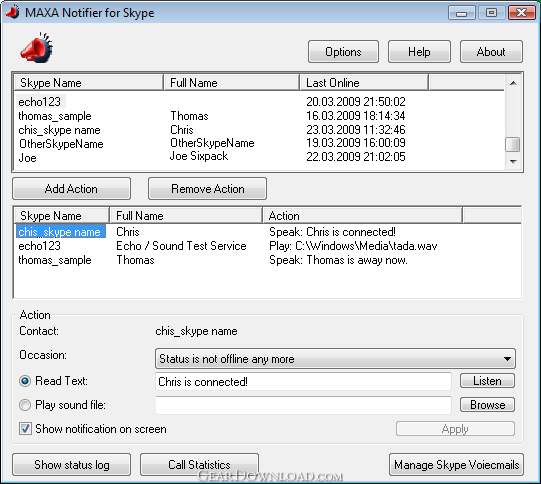The width and height of the screenshot is (541, 484).
Task: Select thomas_sample in the contacts list
Action: 55,116
